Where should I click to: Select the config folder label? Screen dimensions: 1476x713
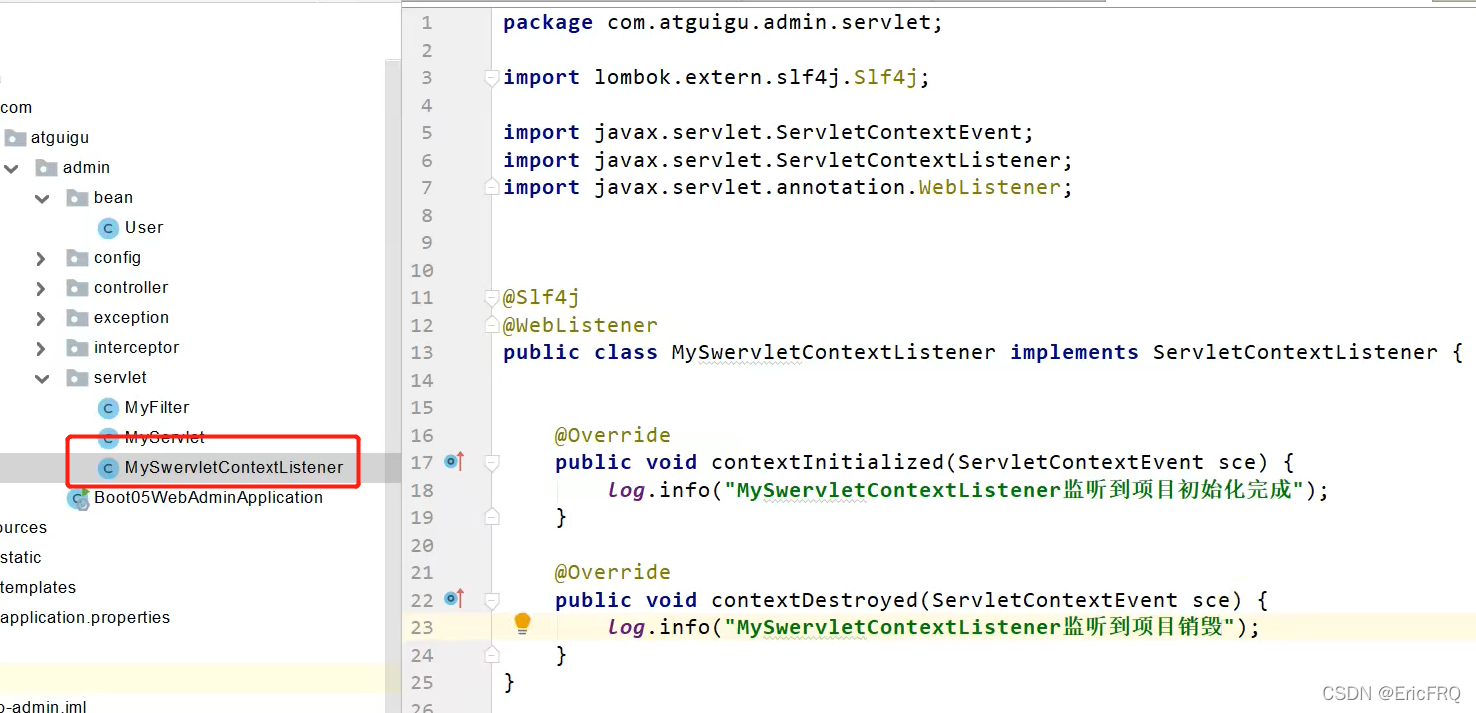117,258
